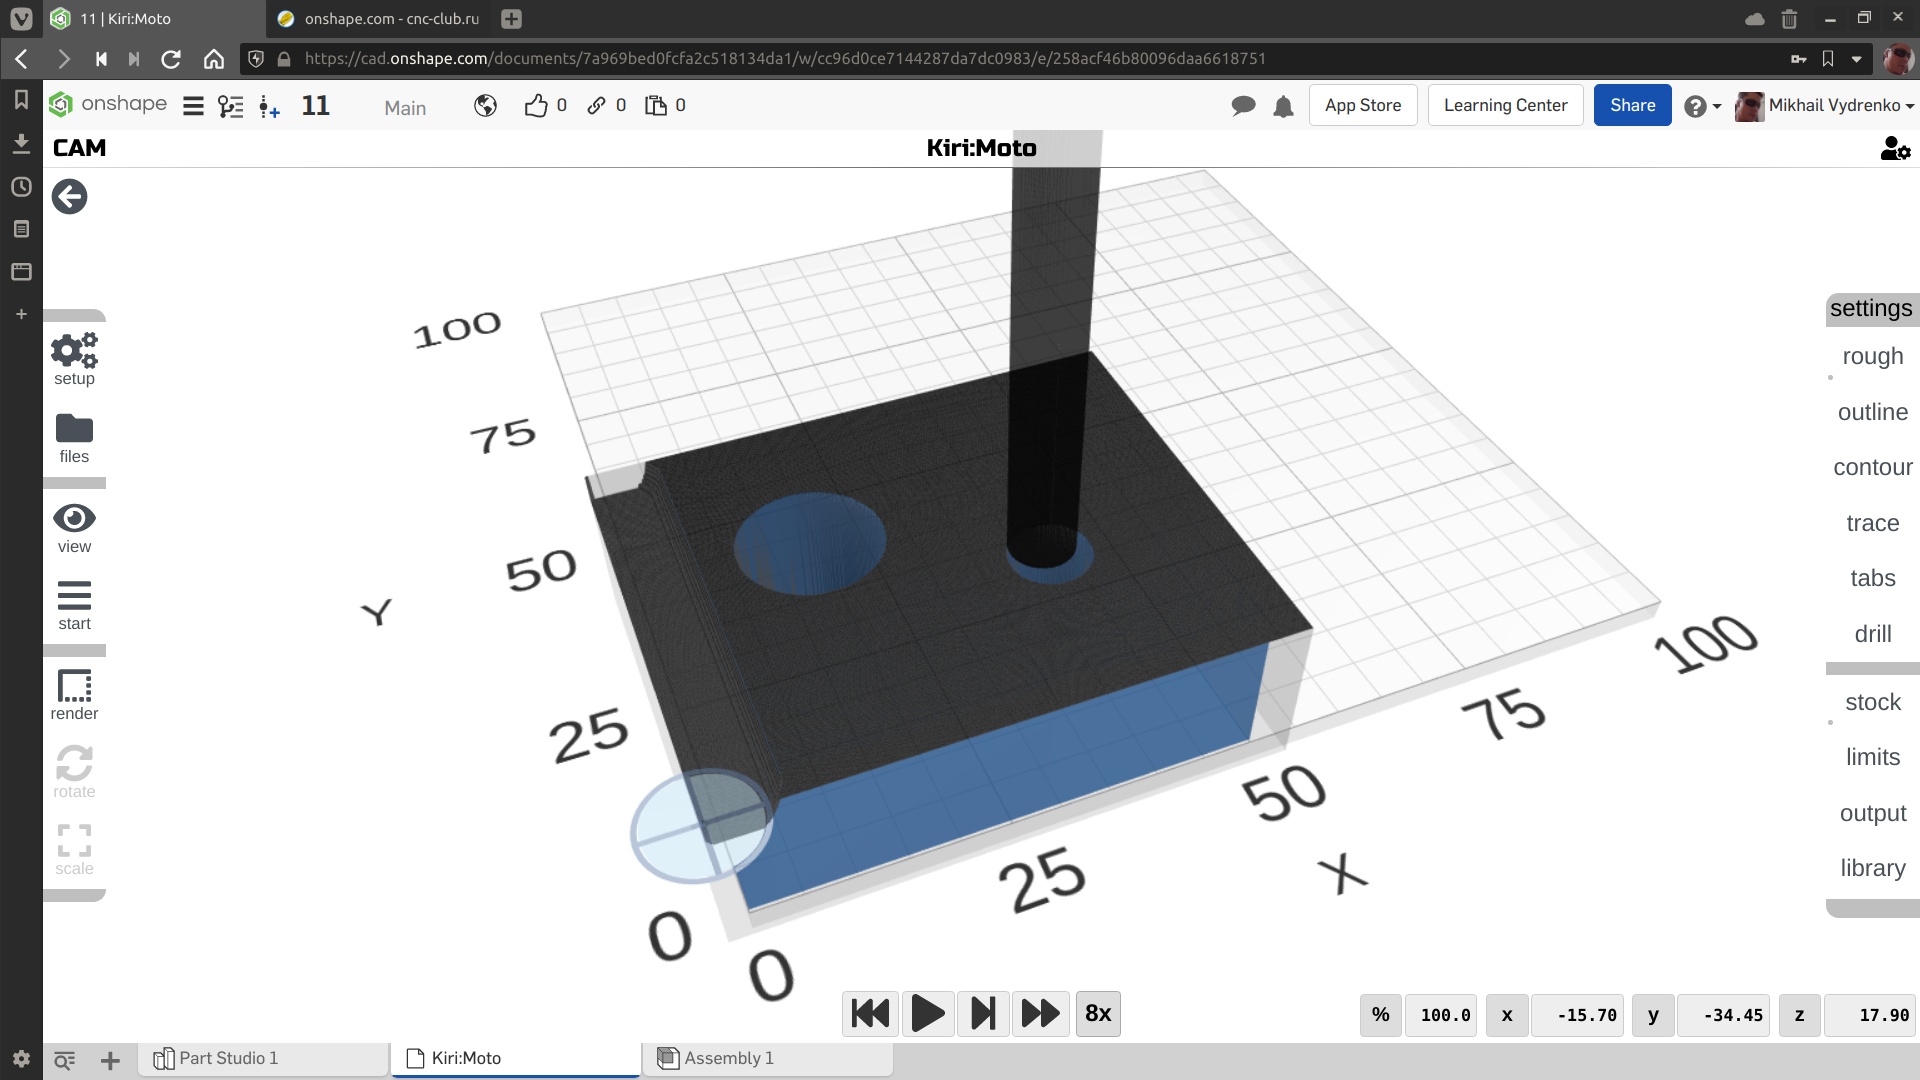Switch to Assembly 1 tab
1920x1080 pixels.
728,1058
